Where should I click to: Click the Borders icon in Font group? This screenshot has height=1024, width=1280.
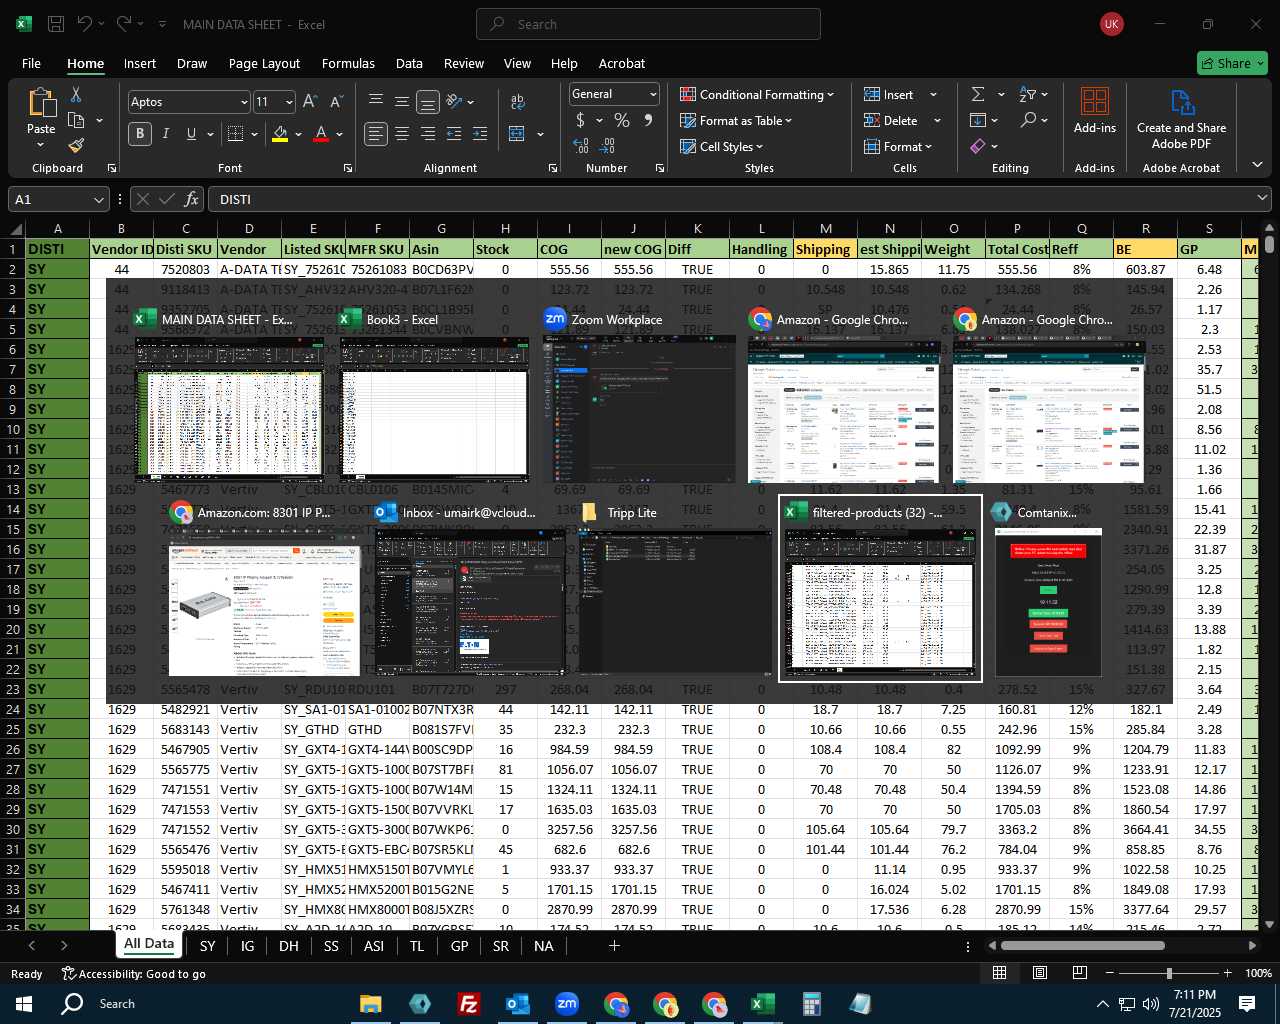[x=236, y=134]
